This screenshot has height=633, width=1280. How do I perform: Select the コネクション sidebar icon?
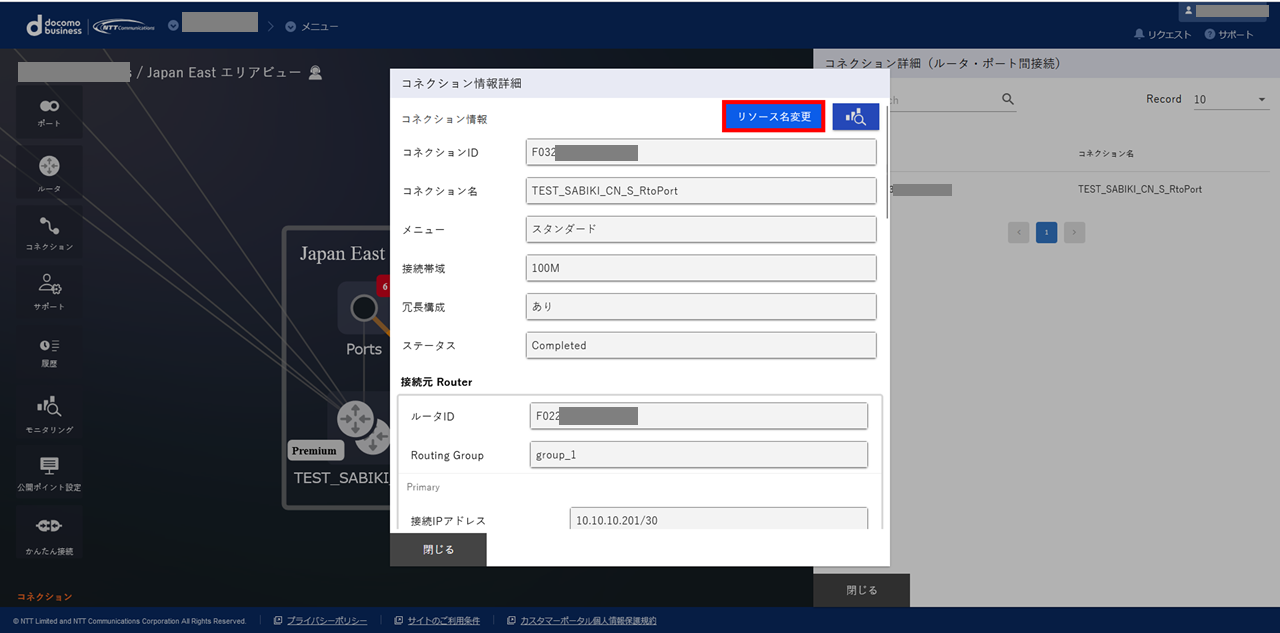click(x=49, y=233)
